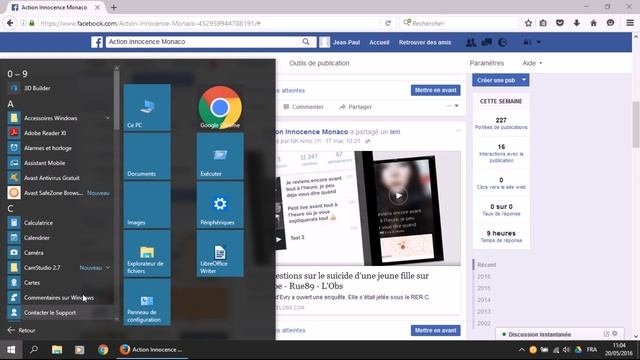
Task: Open Facebook friend requests icon
Action: click(x=471, y=42)
